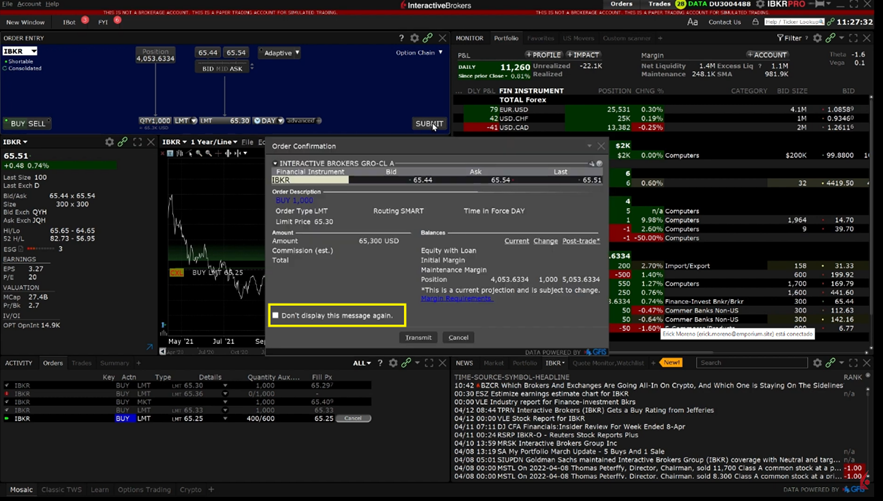Open the Account menu
Screen dimensions: 883x501
29,4
